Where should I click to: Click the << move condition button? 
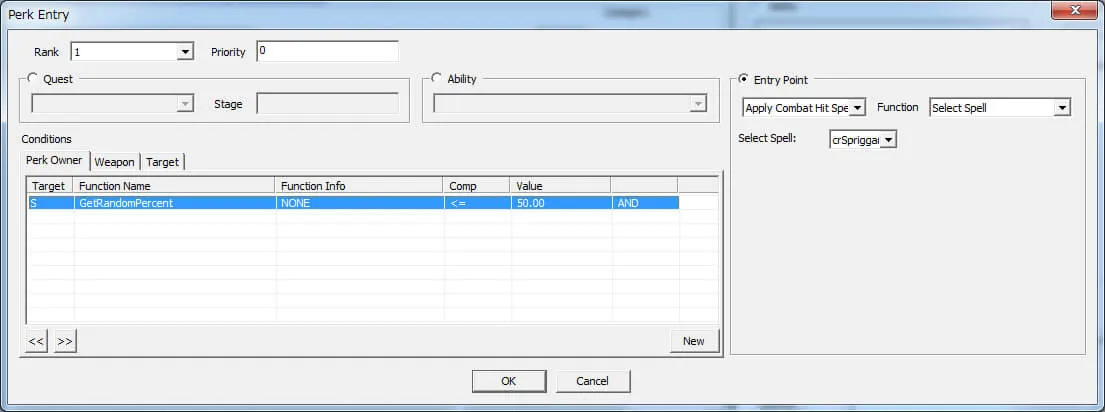tap(36, 341)
